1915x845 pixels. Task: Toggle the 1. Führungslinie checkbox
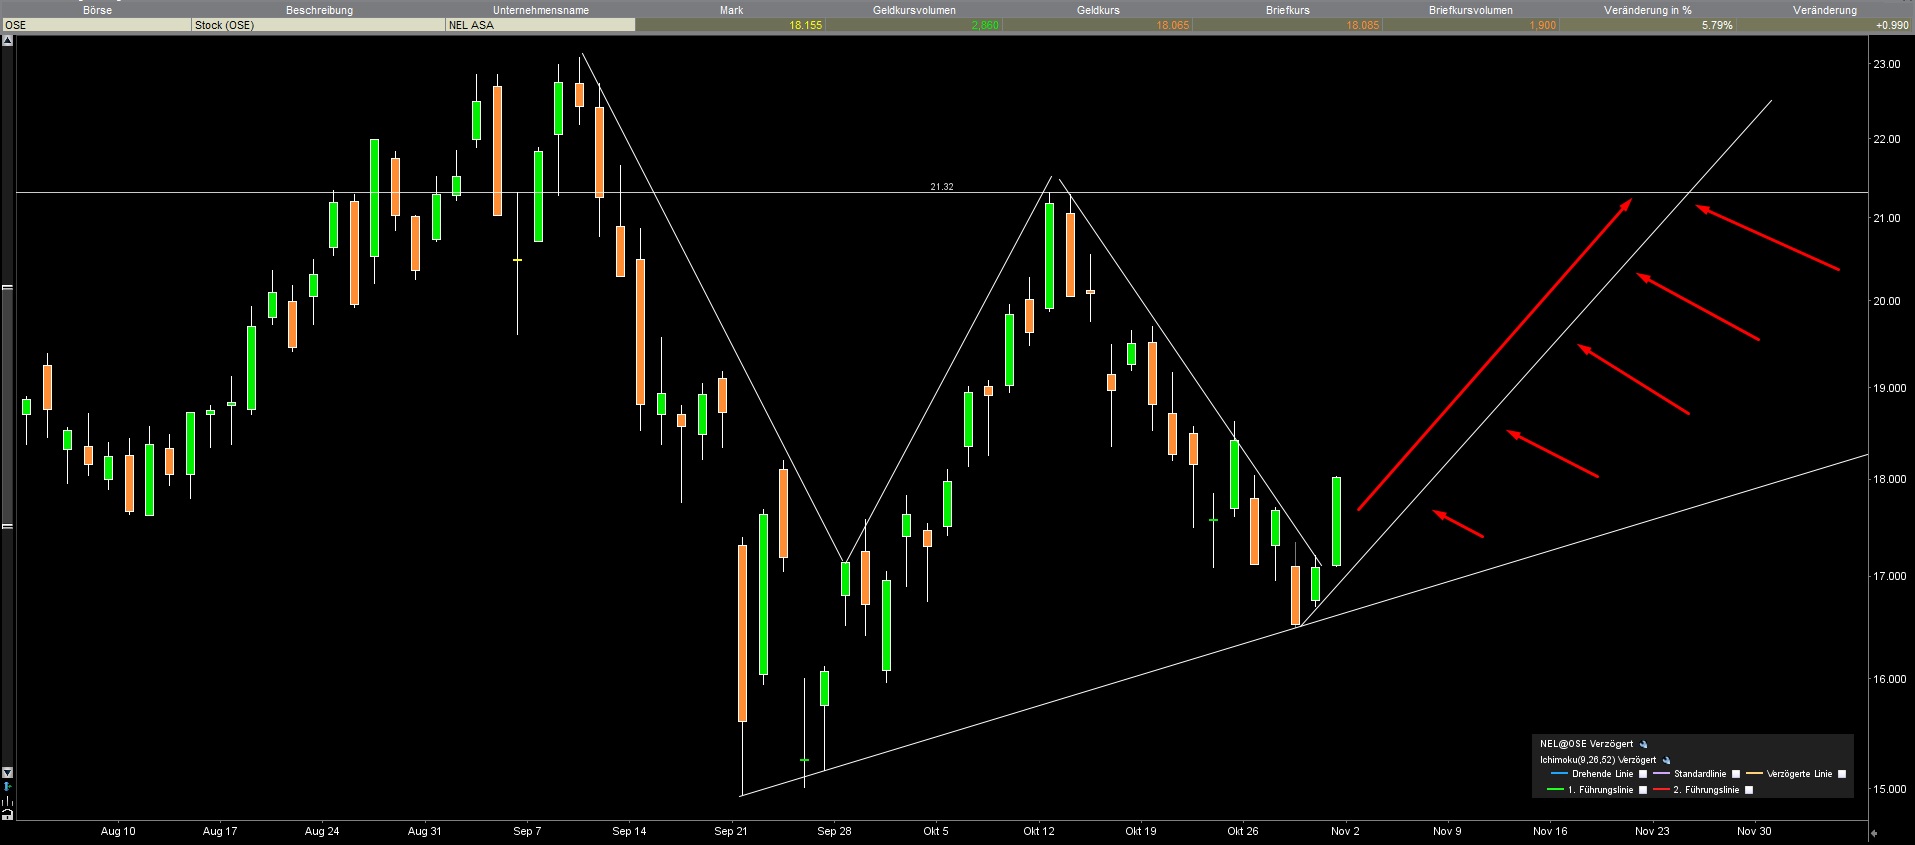click(x=1642, y=790)
